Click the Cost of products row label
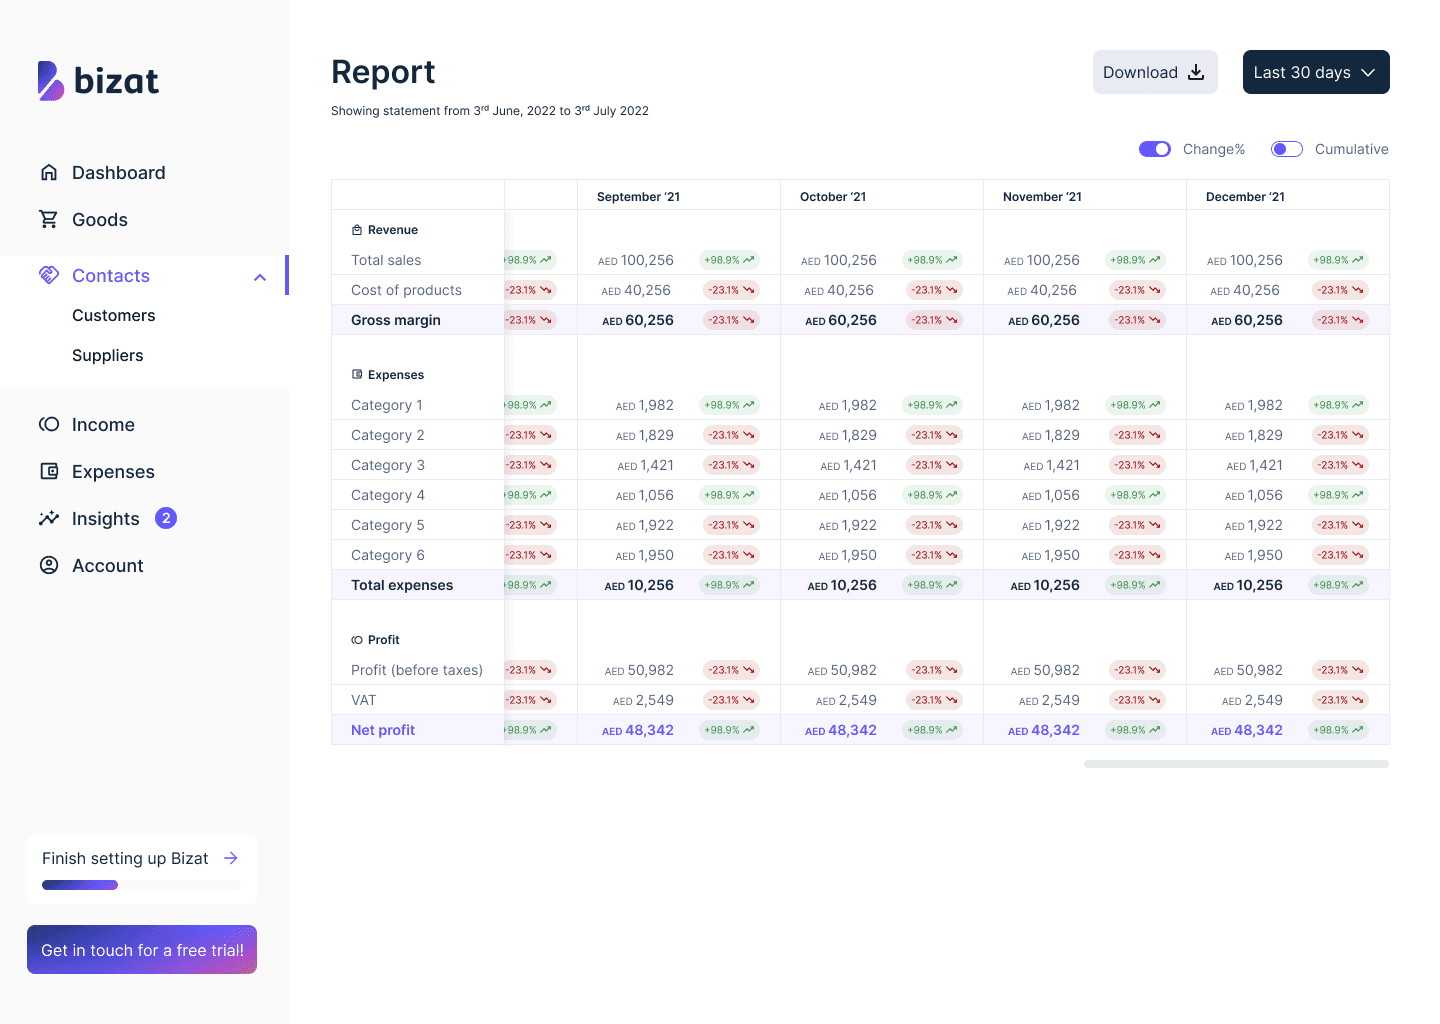 tap(406, 290)
